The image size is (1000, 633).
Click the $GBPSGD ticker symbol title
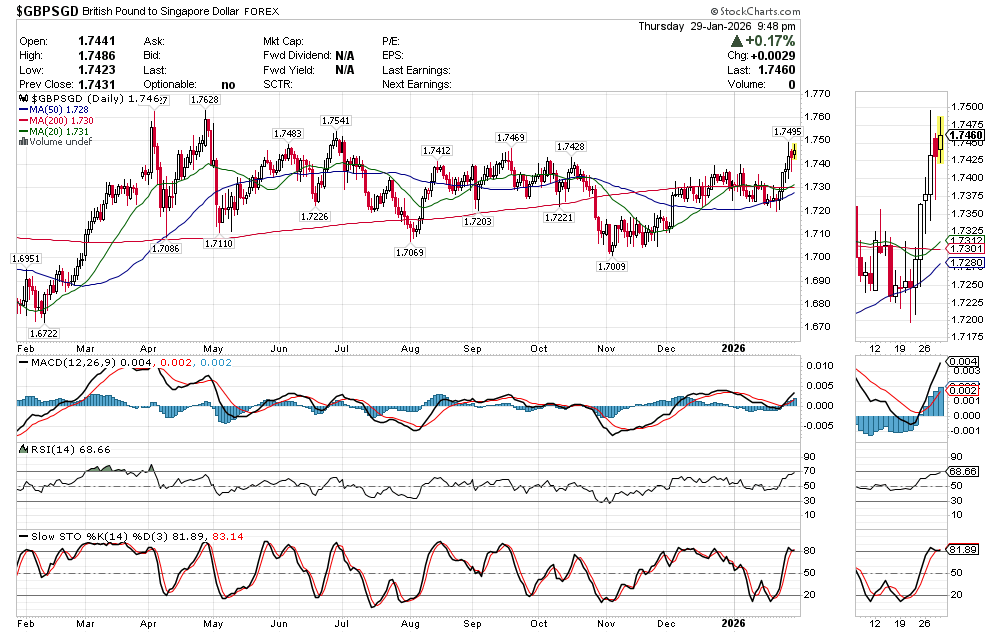(x=48, y=11)
